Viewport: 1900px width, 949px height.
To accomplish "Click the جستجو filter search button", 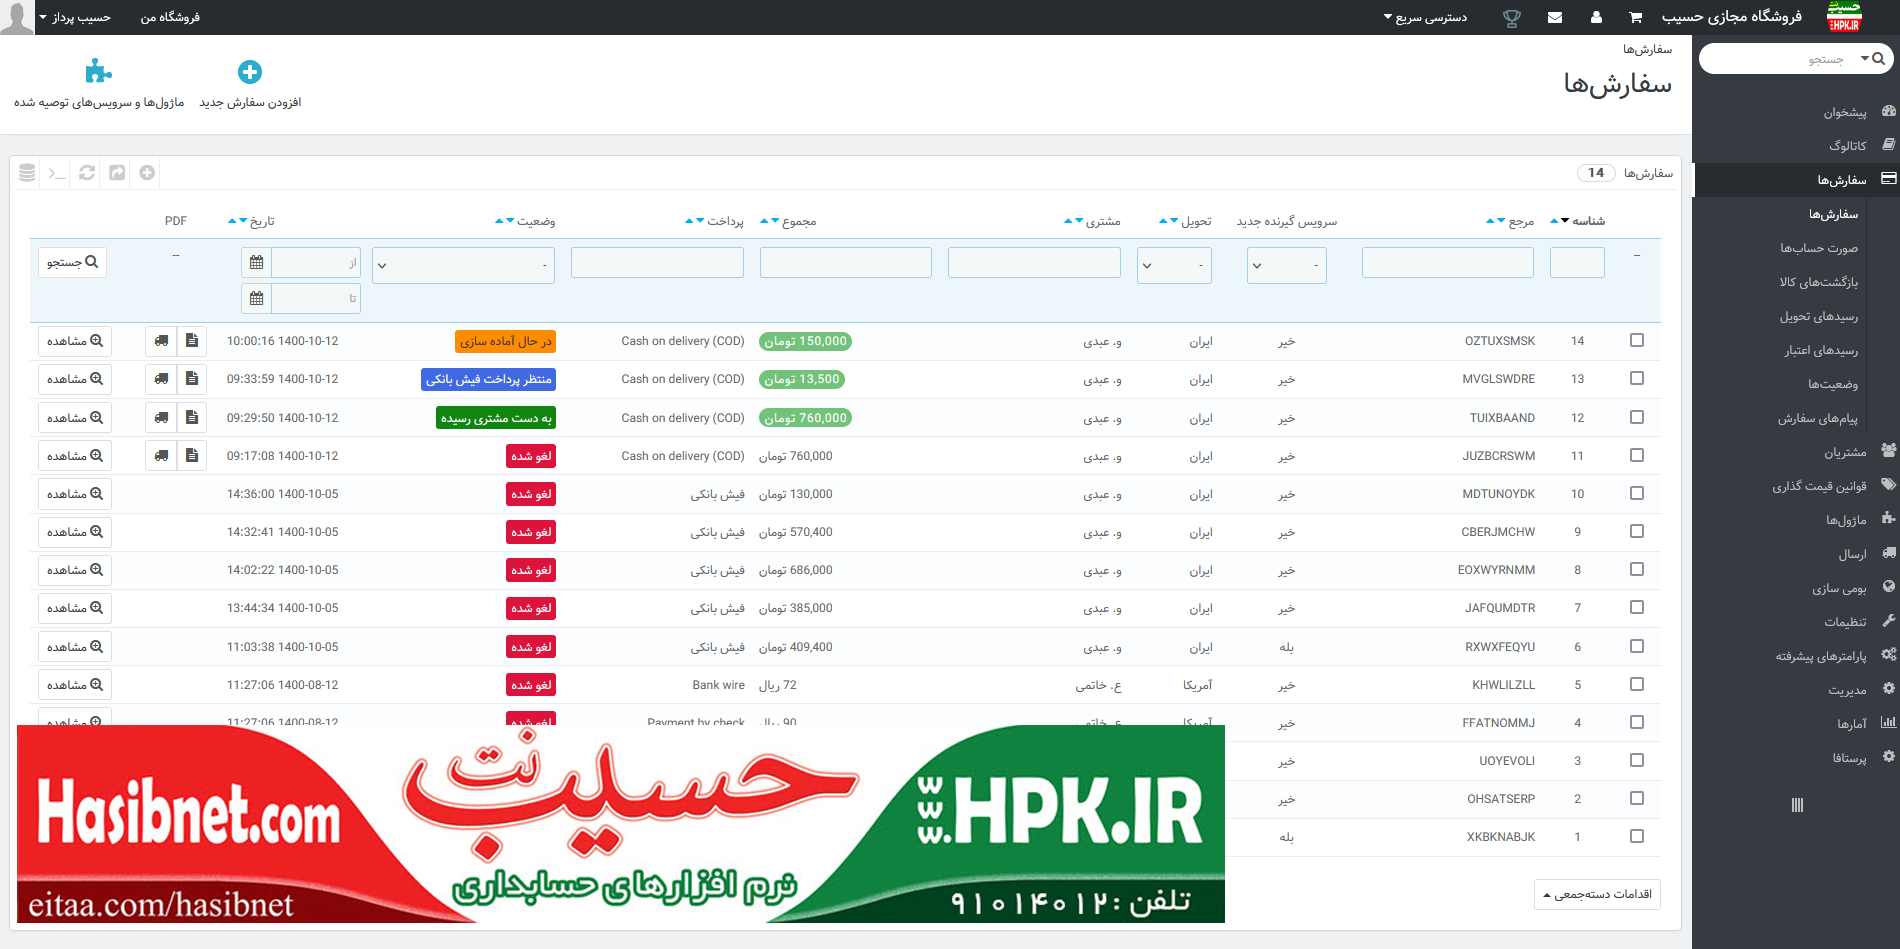I will pyautogui.click(x=73, y=262).
